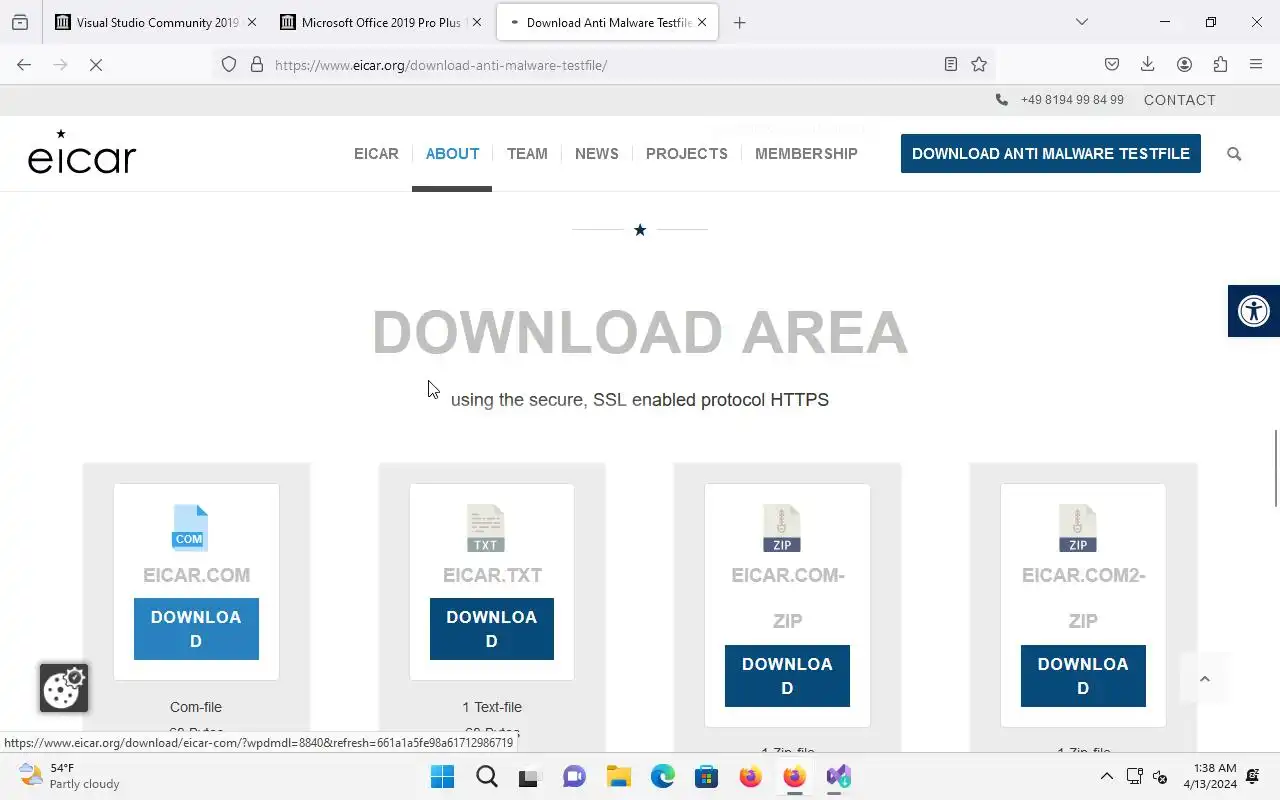Open the Firefox recent browsing icon

click(20, 22)
